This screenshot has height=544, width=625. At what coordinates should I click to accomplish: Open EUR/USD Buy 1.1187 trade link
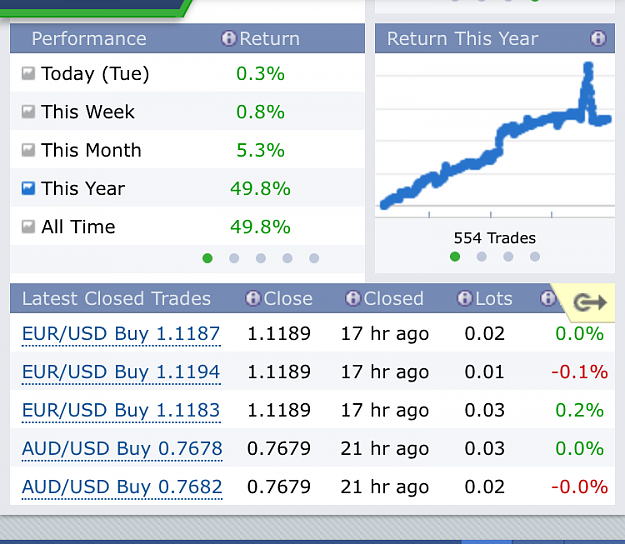121,334
